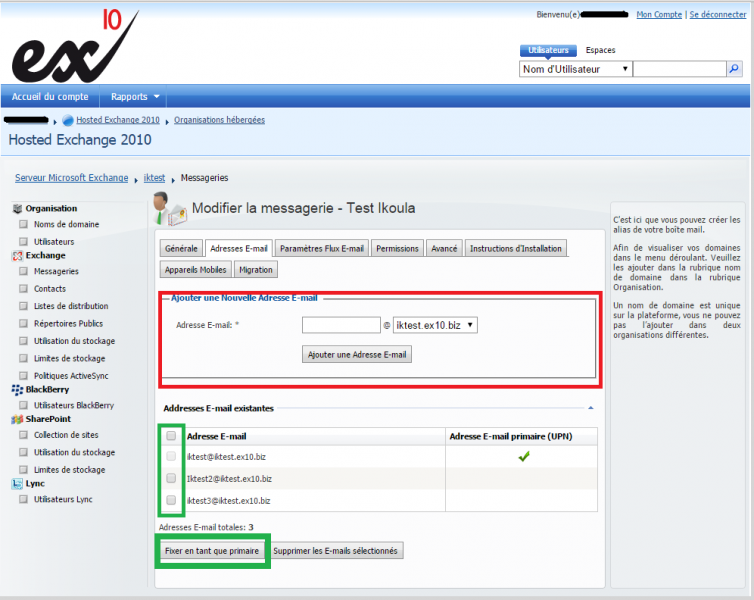Open Noms de domaine in sidebar
754x600 pixels.
(66, 225)
